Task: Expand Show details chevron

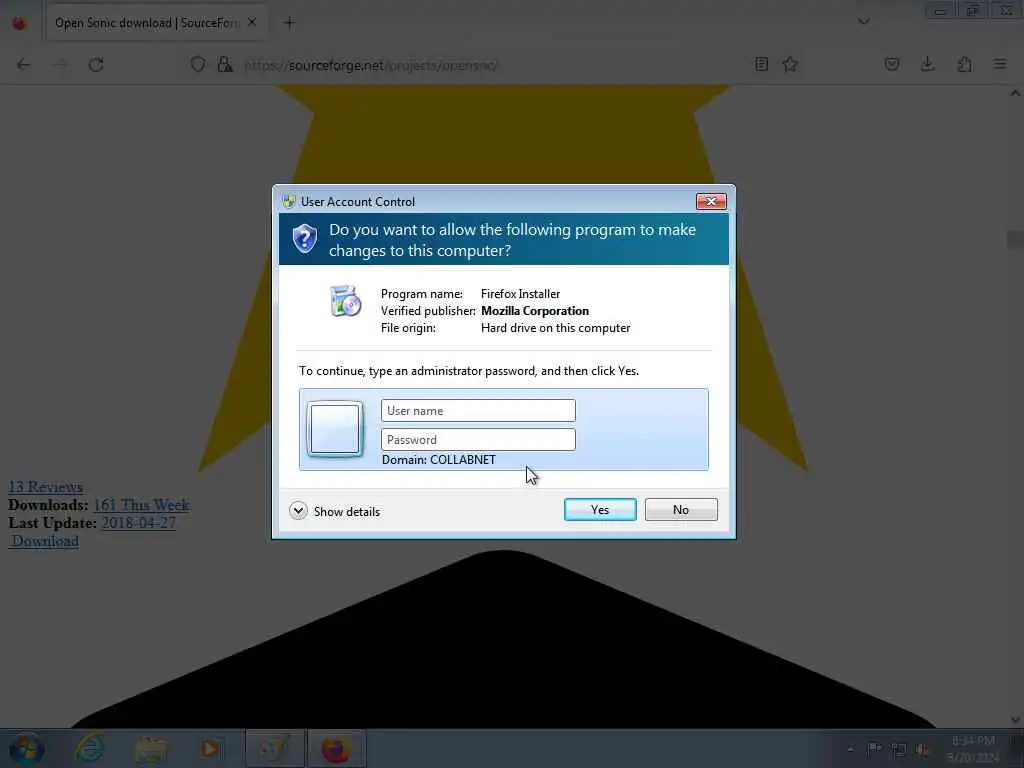Action: 298,511
